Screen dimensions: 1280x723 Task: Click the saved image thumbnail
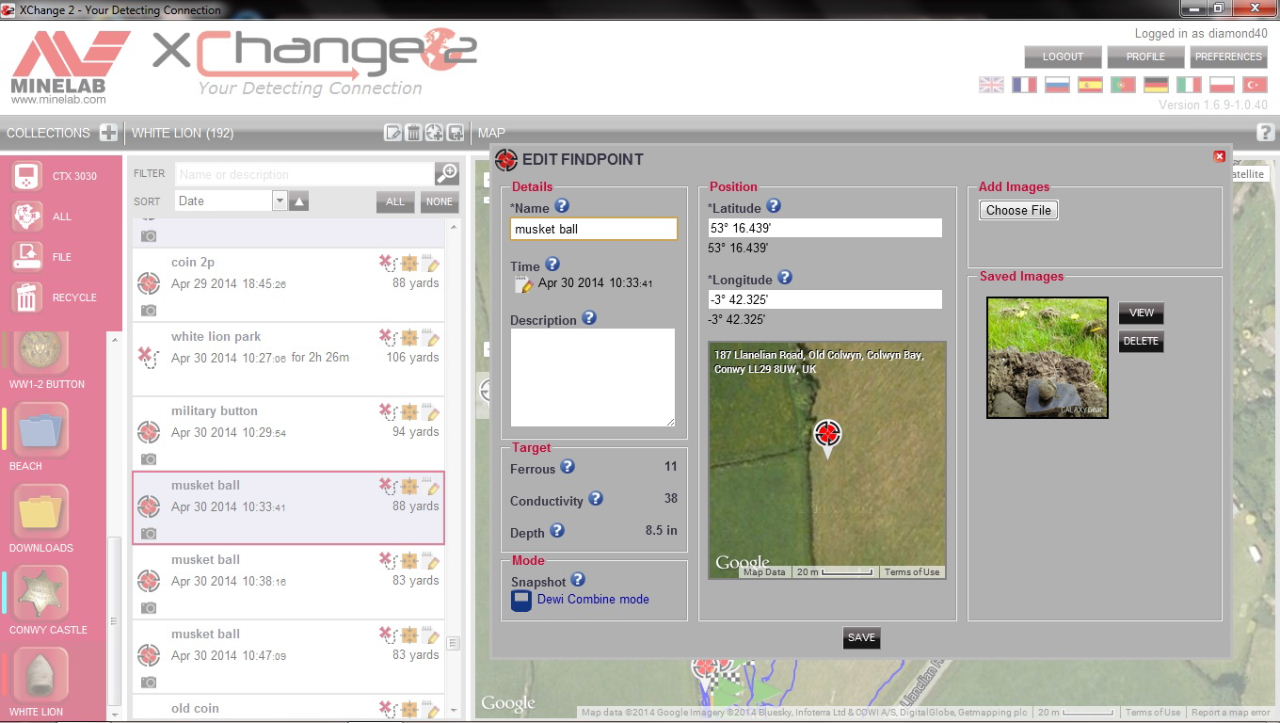click(x=1047, y=357)
